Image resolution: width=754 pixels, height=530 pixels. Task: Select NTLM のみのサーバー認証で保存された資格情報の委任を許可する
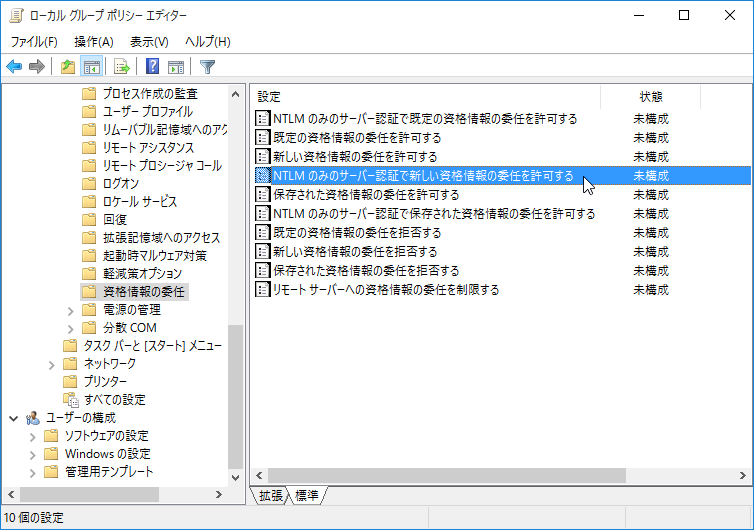[x=434, y=214]
